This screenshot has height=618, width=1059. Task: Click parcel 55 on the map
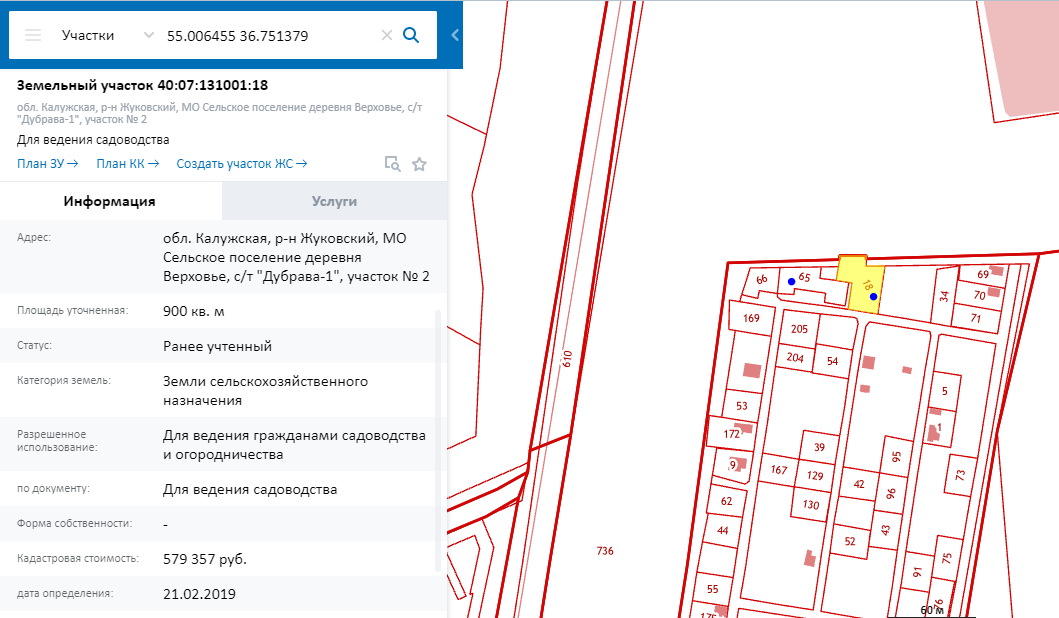(x=713, y=589)
